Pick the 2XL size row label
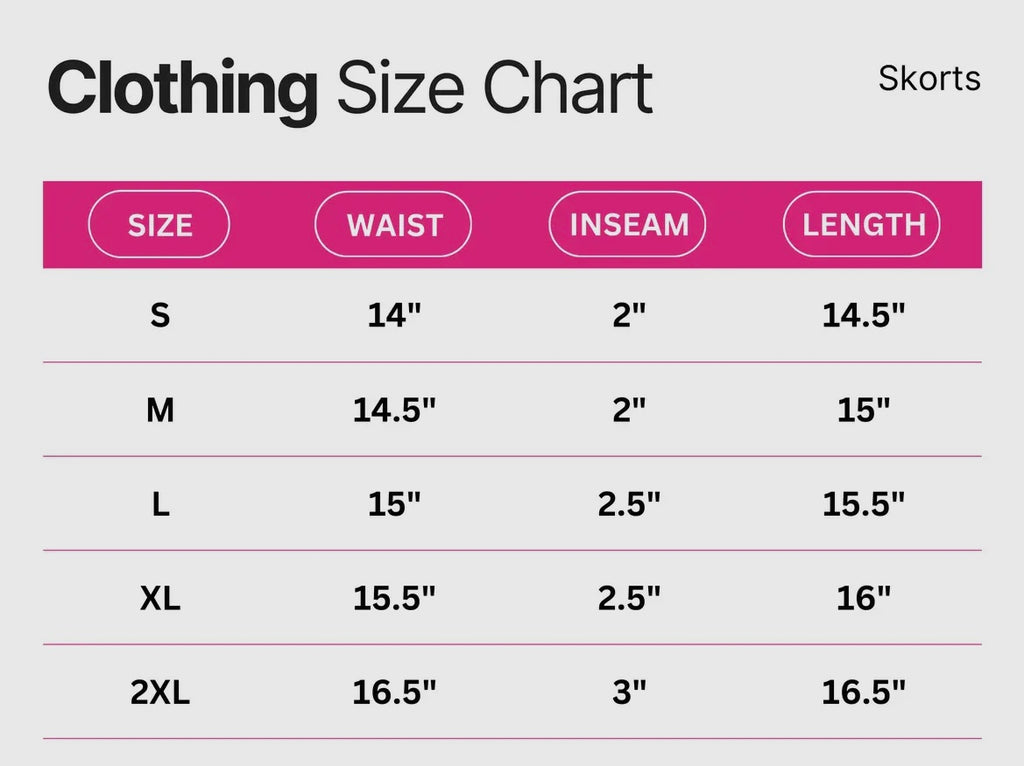The width and height of the screenshot is (1024, 766). pos(160,692)
